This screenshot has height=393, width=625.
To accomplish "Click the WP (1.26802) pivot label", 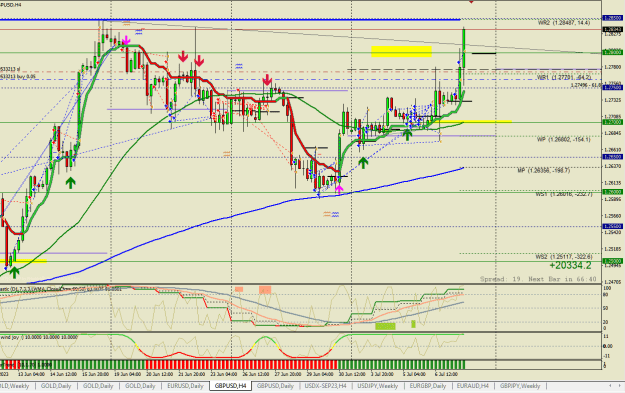I will (x=563, y=140).
